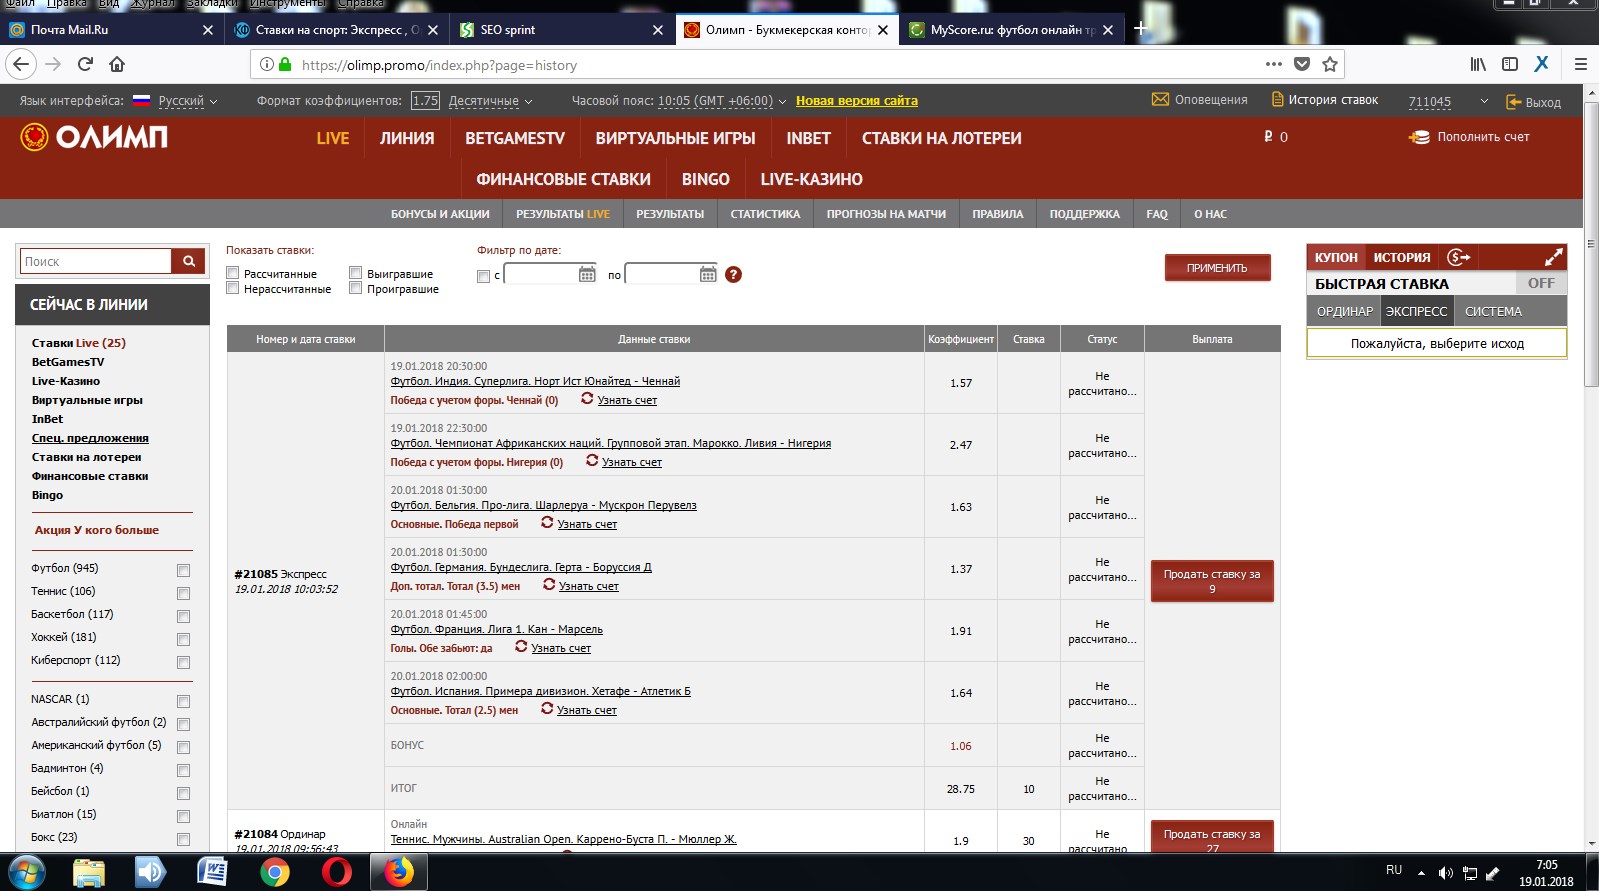Switch to the ИСТОРИЯ coupon tab

click(1402, 257)
